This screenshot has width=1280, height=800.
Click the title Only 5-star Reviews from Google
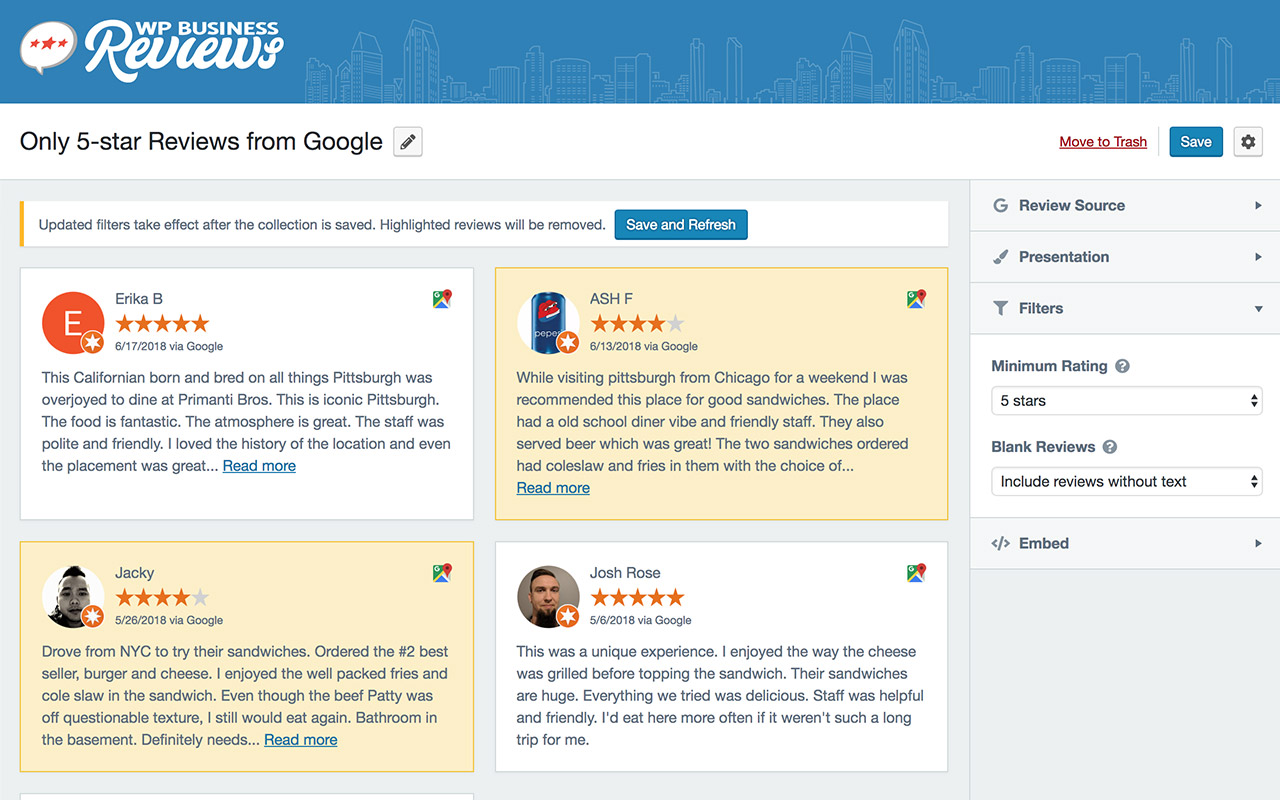(x=201, y=142)
